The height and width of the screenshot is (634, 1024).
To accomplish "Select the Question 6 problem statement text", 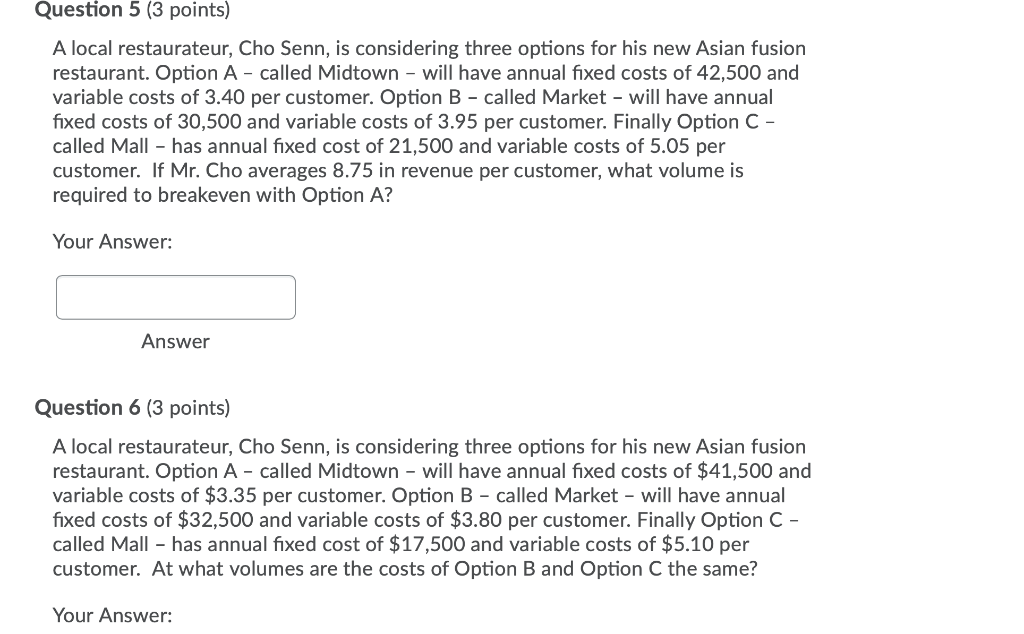I will pyautogui.click(x=430, y=507).
